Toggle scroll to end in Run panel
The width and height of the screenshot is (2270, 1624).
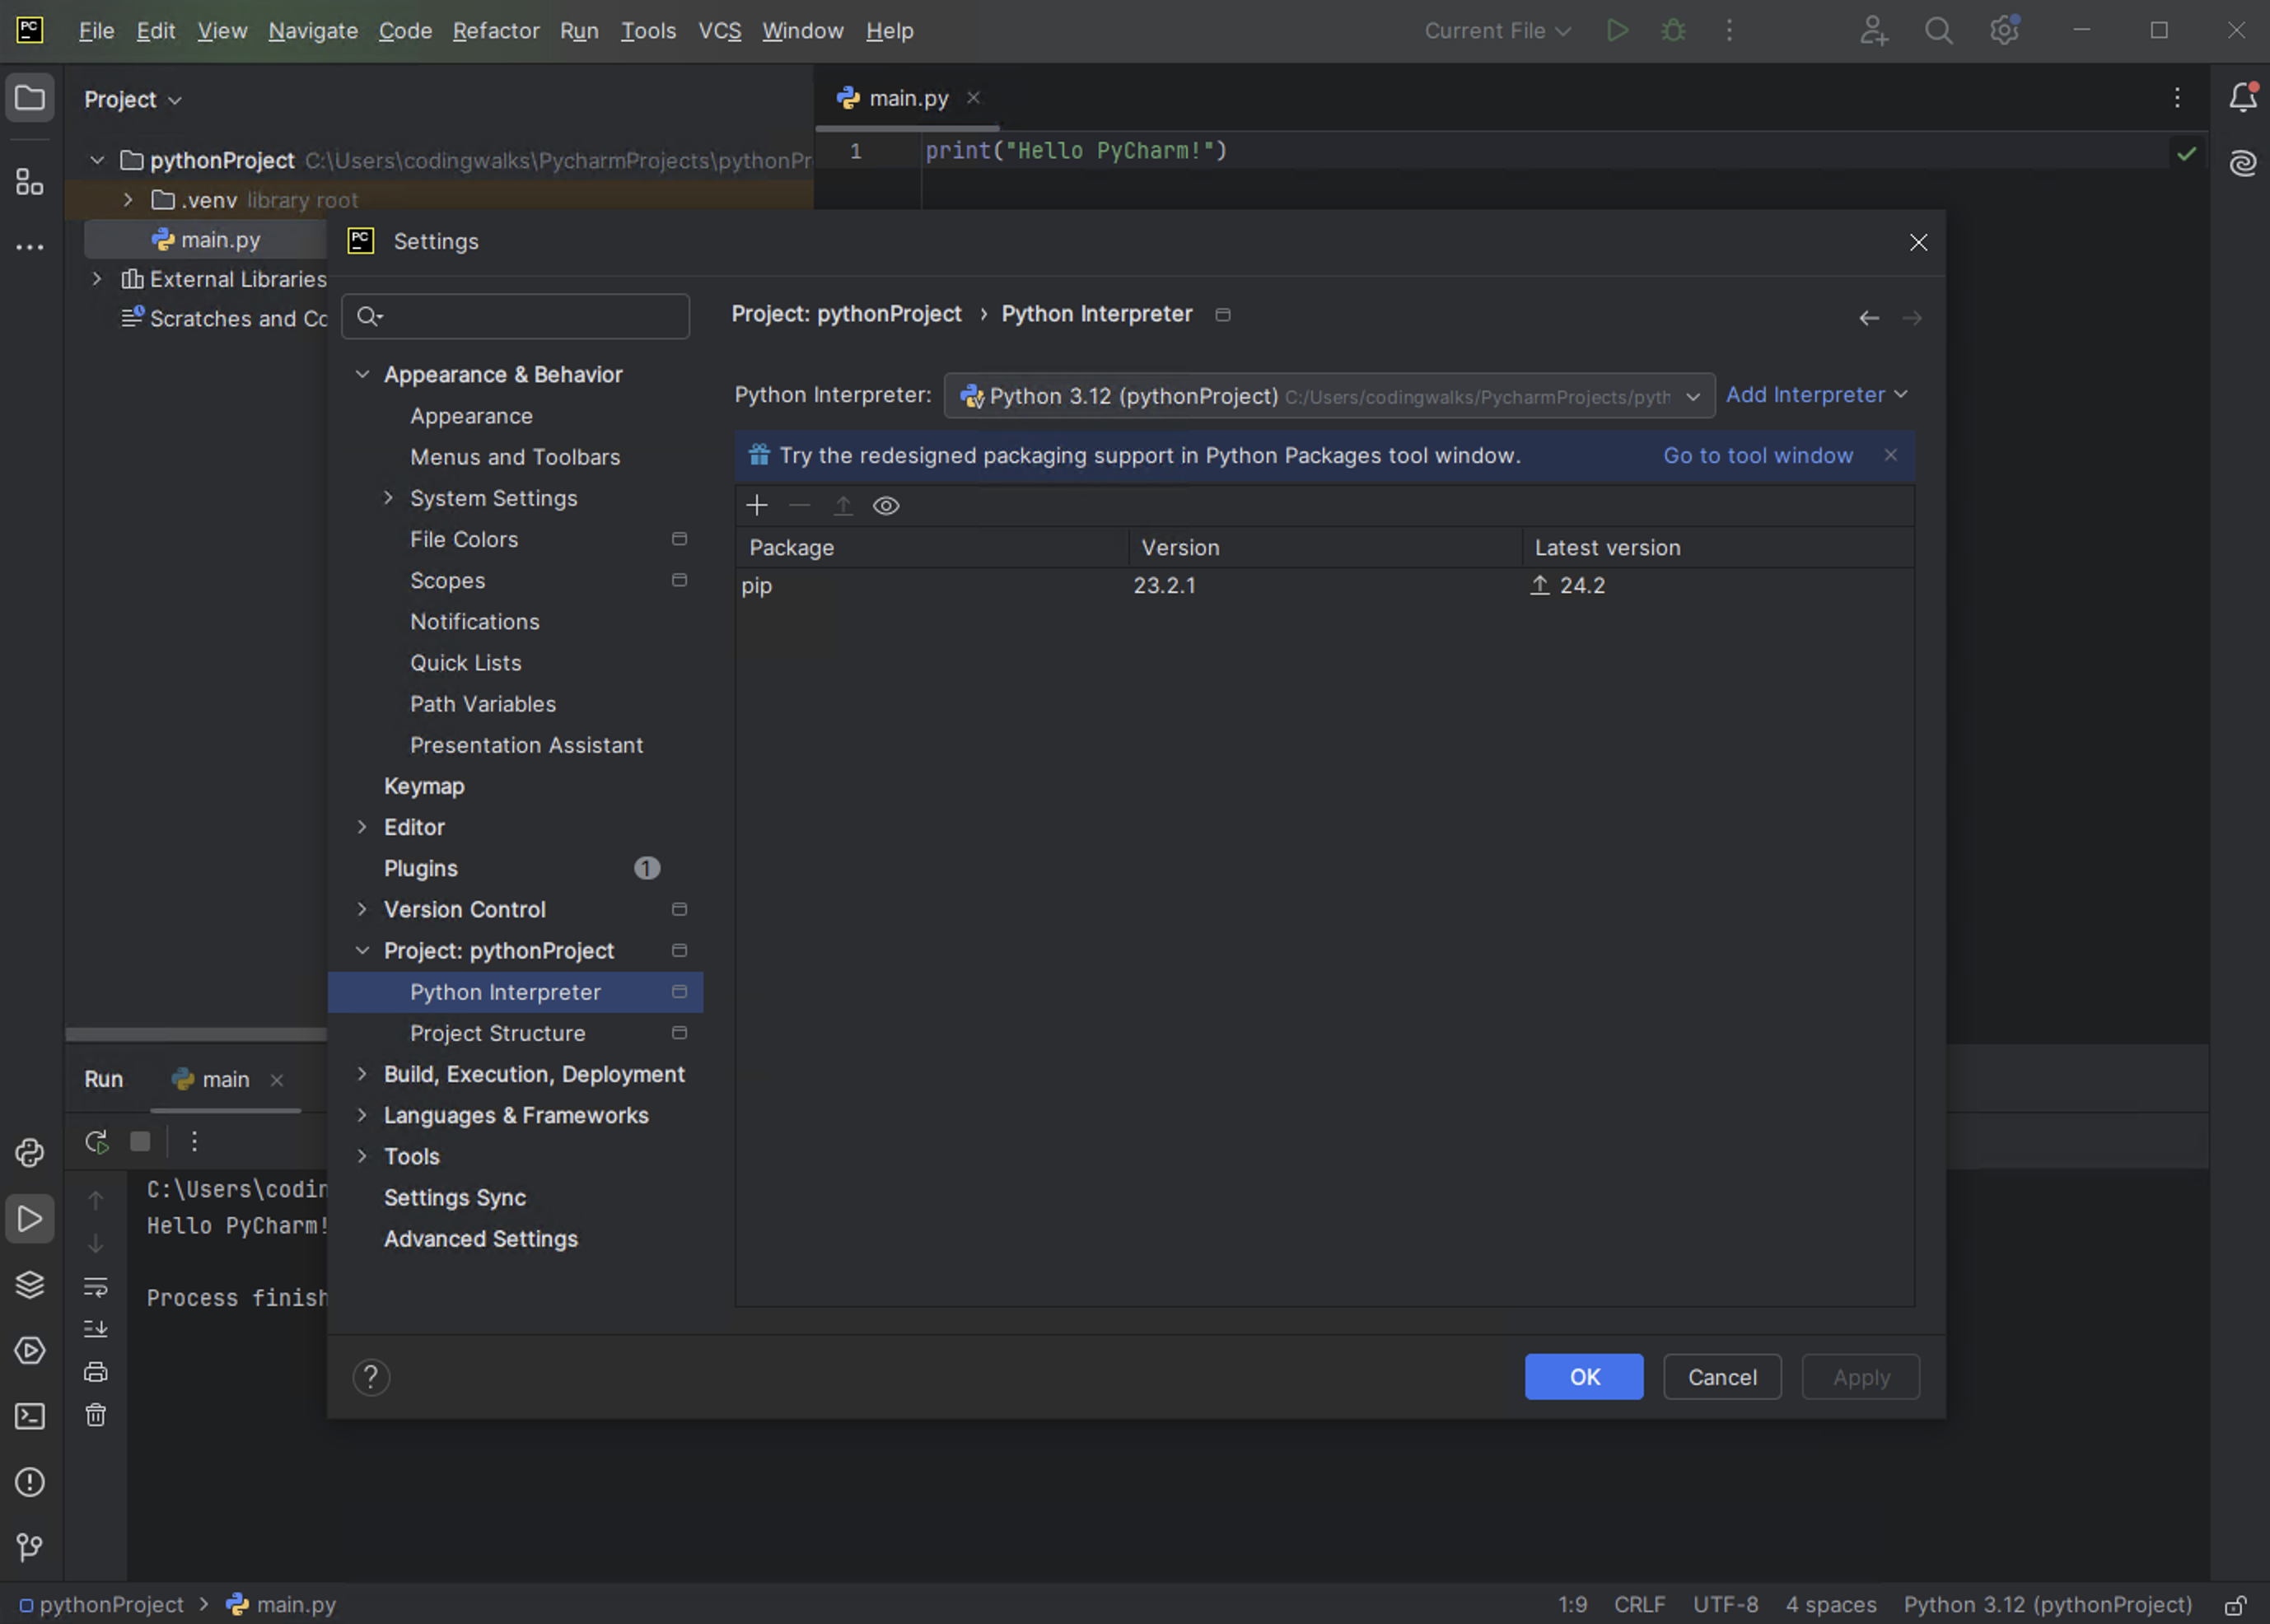coord(96,1329)
